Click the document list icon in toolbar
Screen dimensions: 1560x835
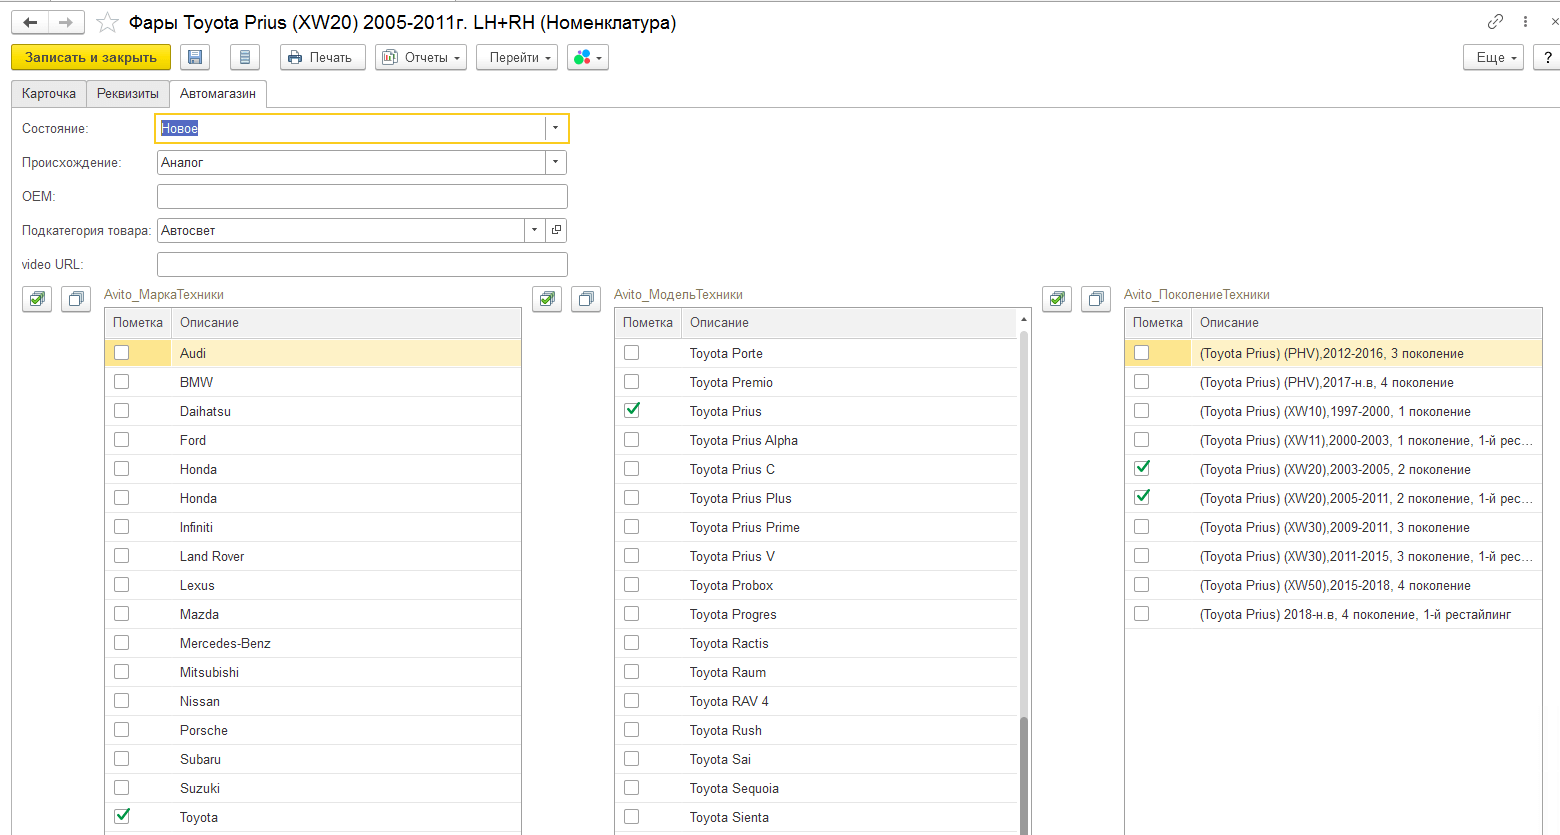245,58
